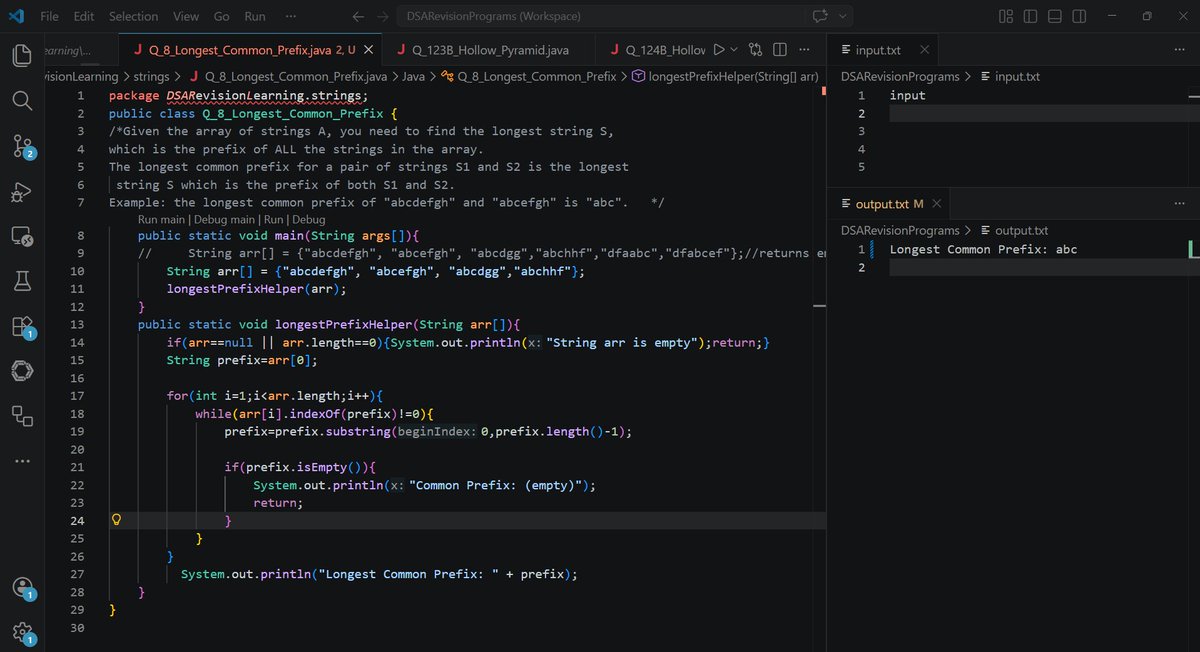The width and height of the screenshot is (1200, 652).
Task: Open the Copilot chat dropdown arrow
Action: coord(843,16)
